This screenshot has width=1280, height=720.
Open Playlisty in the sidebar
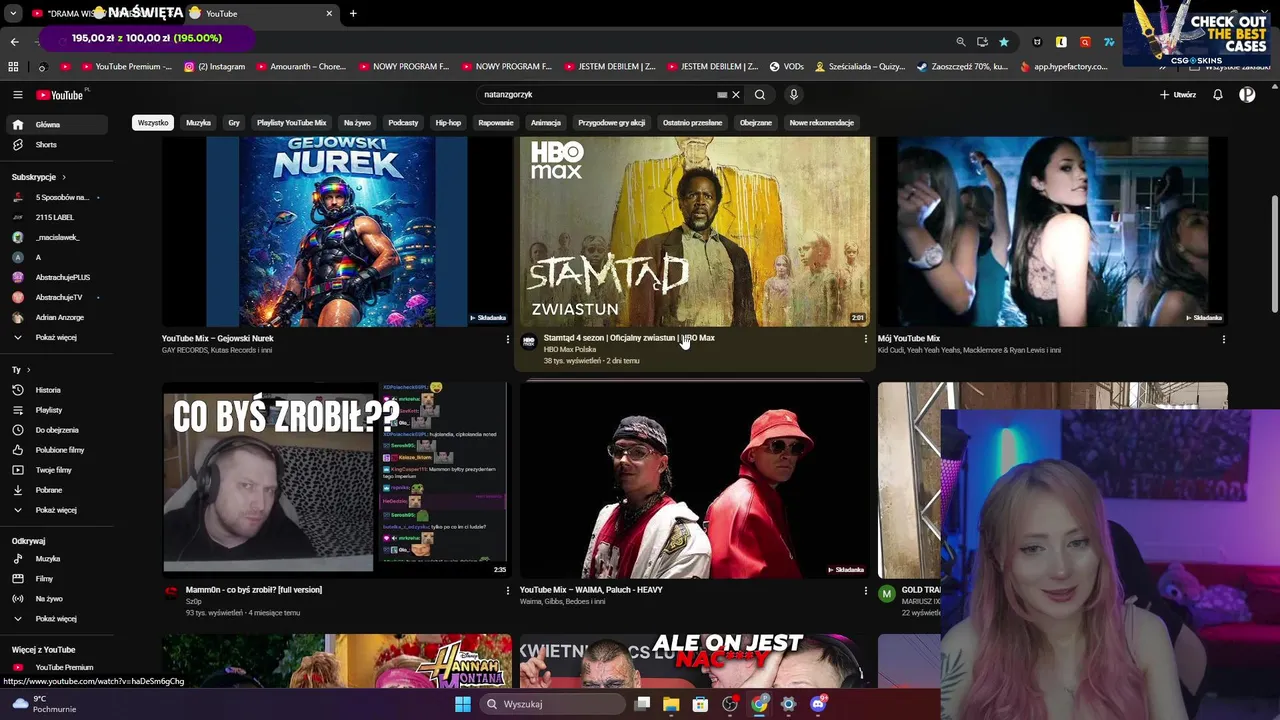click(48, 410)
